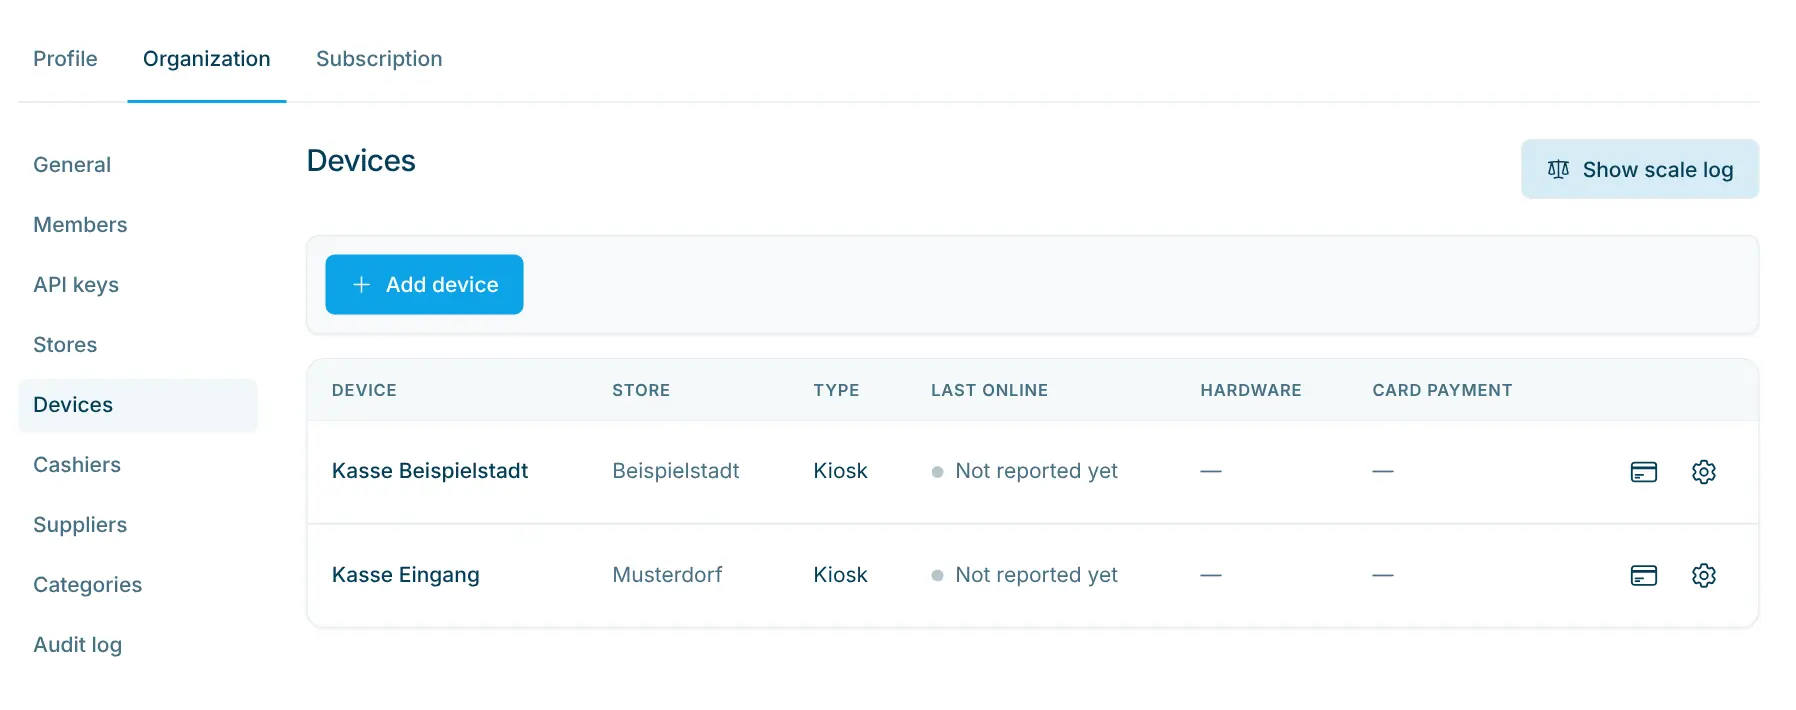The width and height of the screenshot is (1796, 710).
Task: Click the Add device button label
Action: click(442, 285)
